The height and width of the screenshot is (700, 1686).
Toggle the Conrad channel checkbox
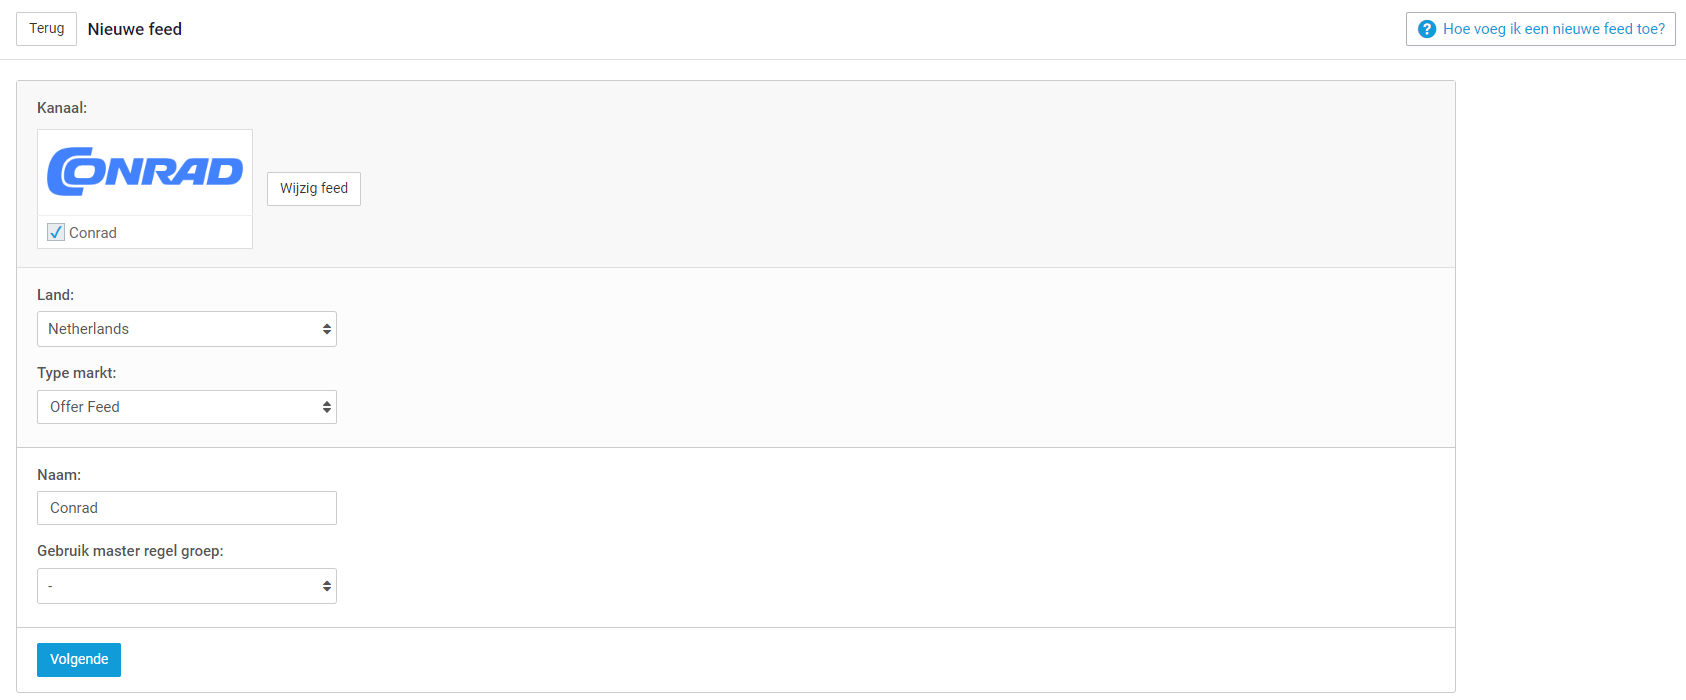pos(56,232)
